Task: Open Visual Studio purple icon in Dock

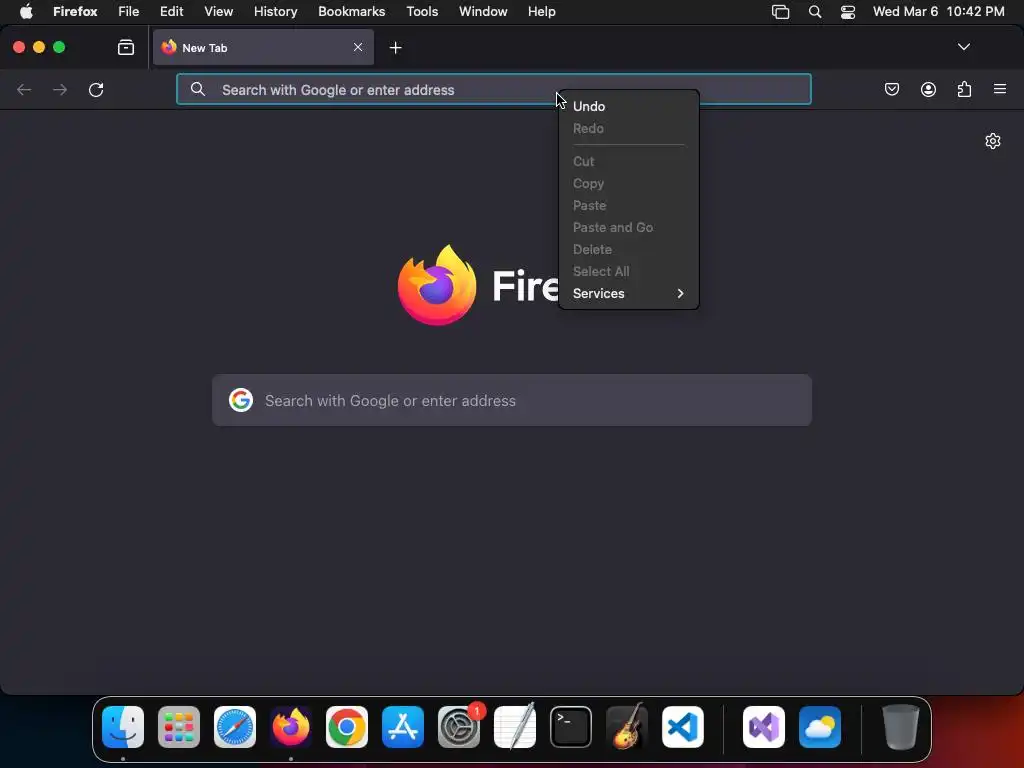Action: click(x=764, y=727)
